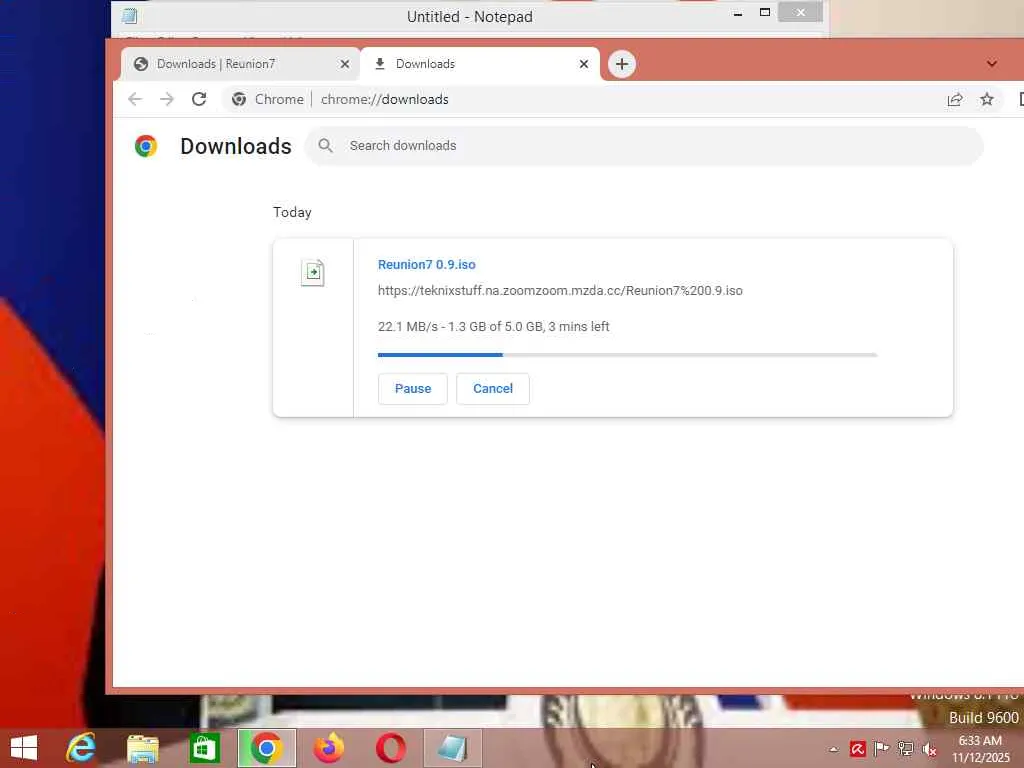The height and width of the screenshot is (768, 1024).
Task: Reload the Downloads page
Action: tap(199, 99)
